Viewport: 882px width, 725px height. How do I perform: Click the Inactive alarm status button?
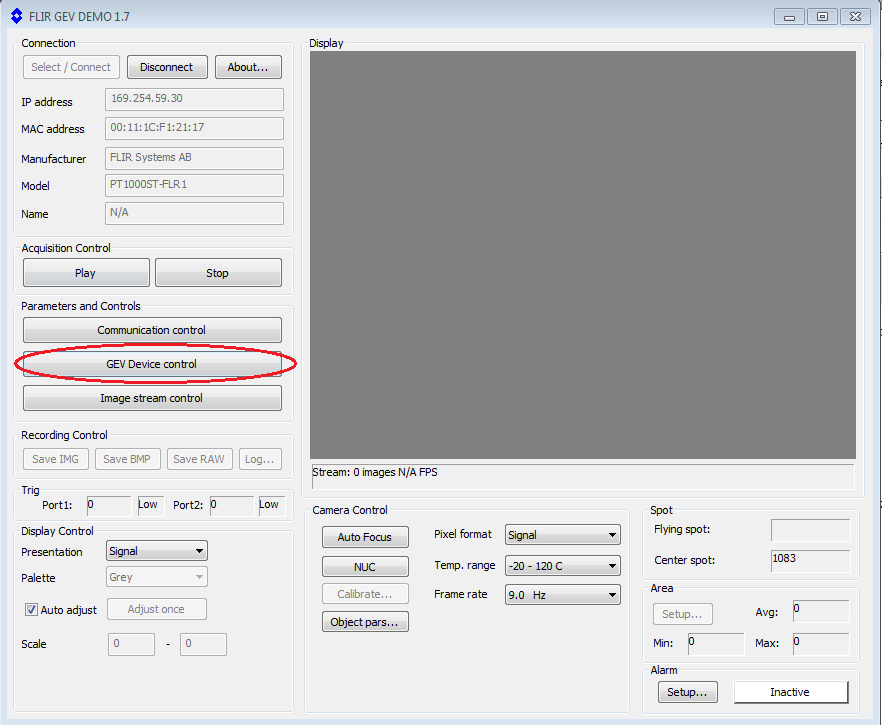pos(791,692)
